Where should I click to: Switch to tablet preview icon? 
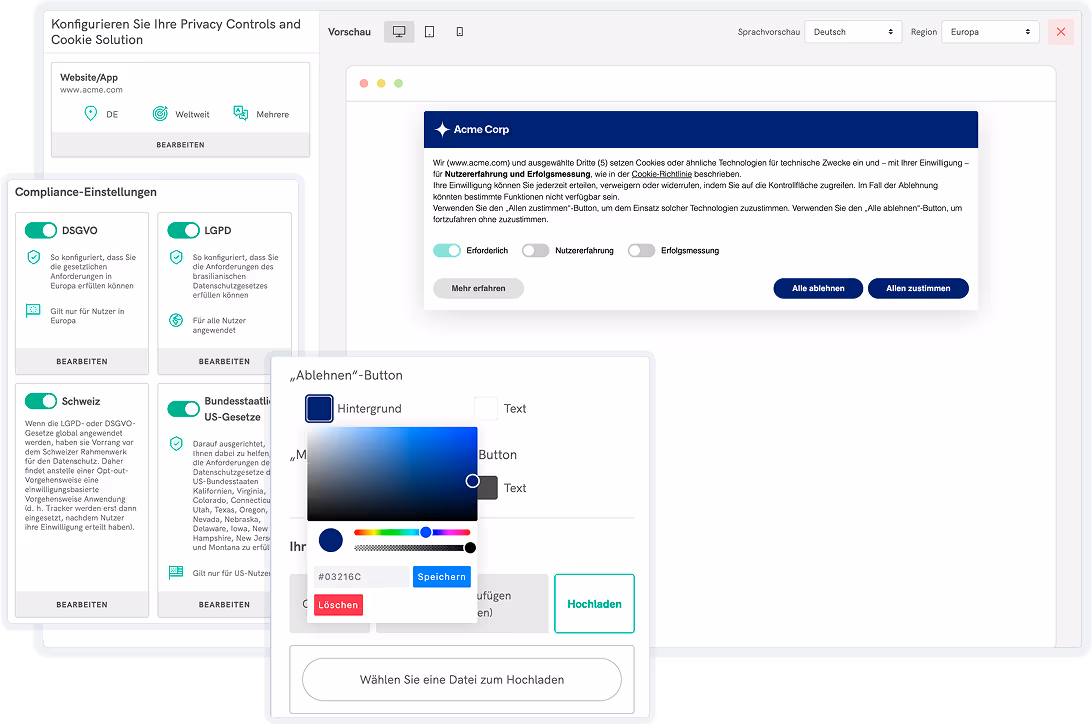point(429,32)
